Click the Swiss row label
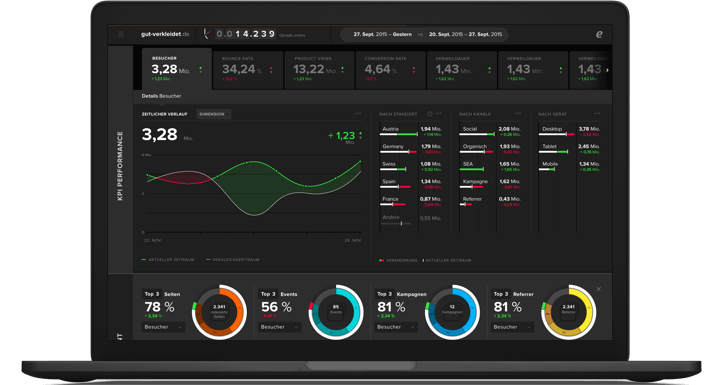 pos(389,164)
